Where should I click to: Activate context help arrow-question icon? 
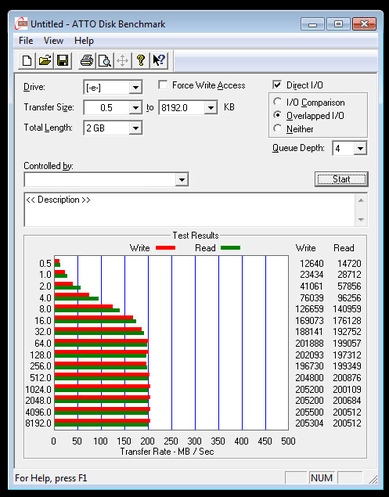[159, 61]
